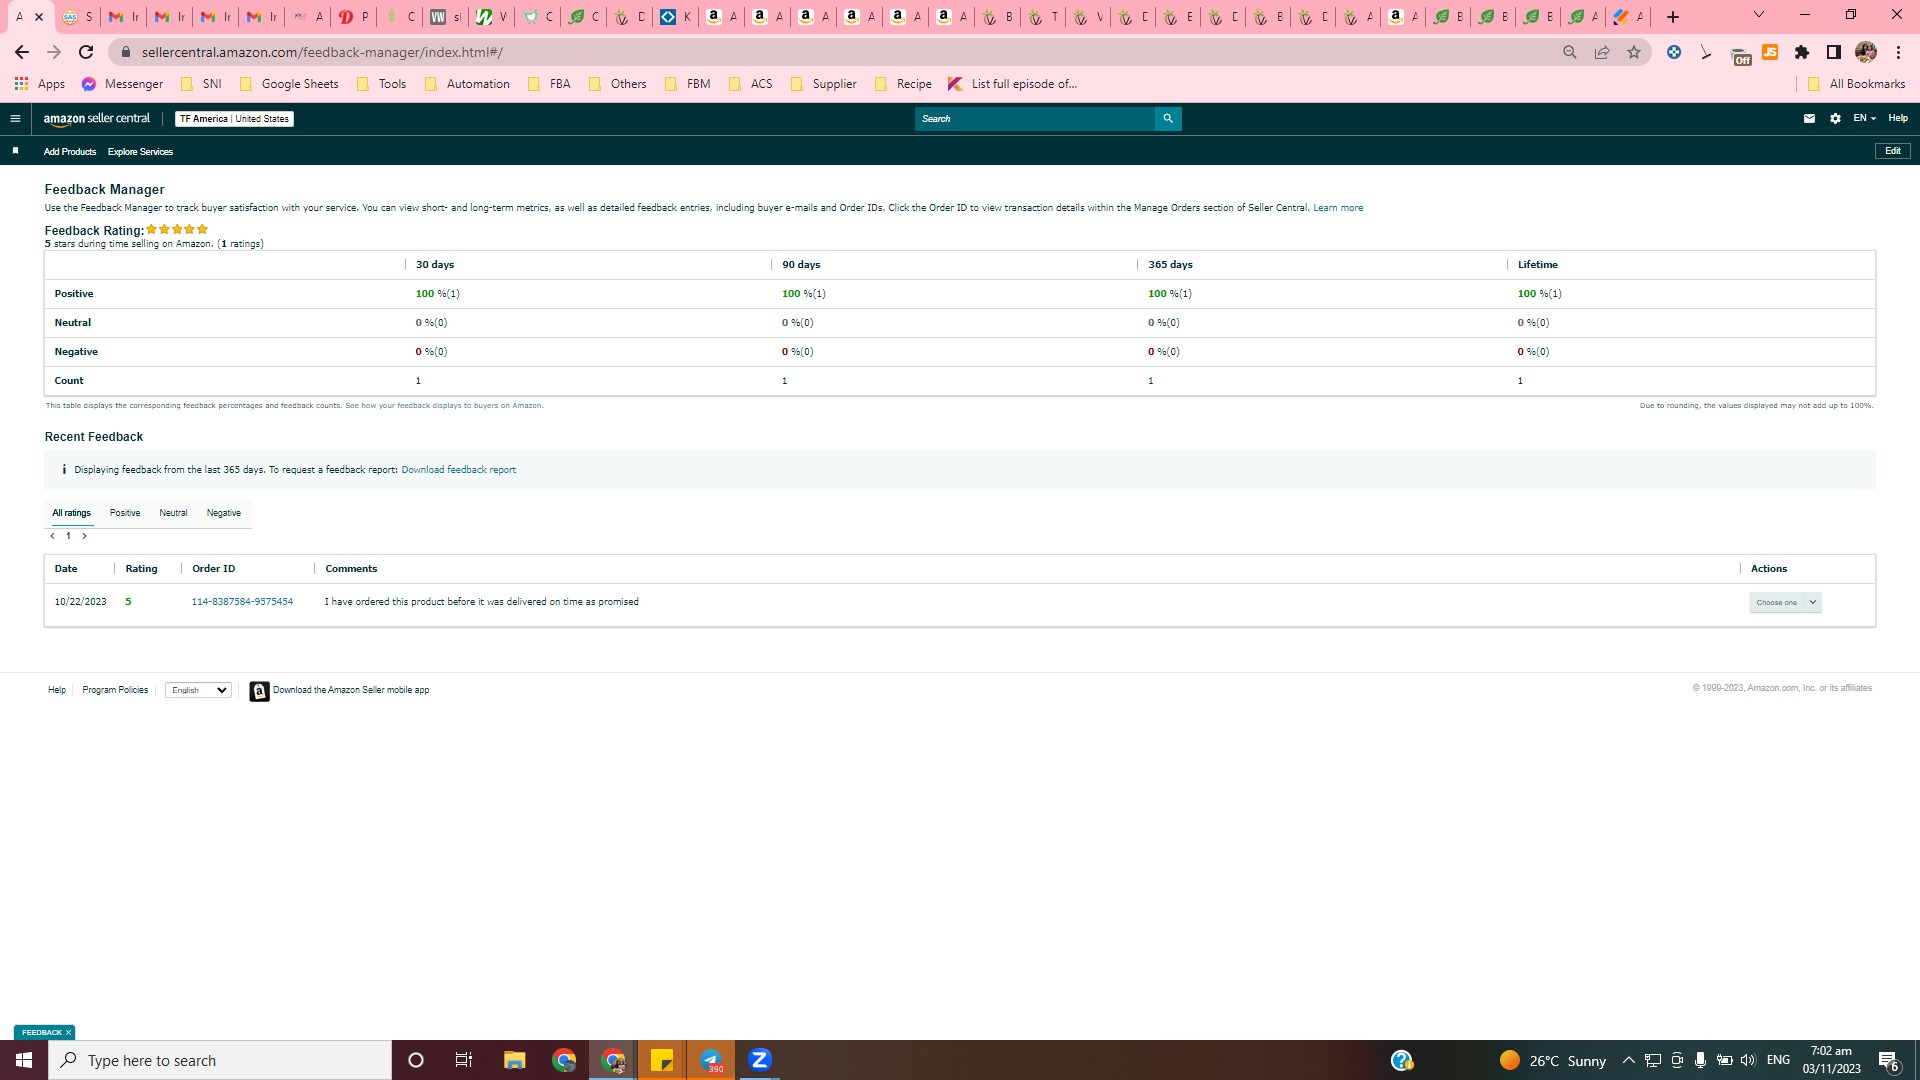Screen dimensions: 1920x1080
Task: Open Explore Services
Action: click(140, 152)
